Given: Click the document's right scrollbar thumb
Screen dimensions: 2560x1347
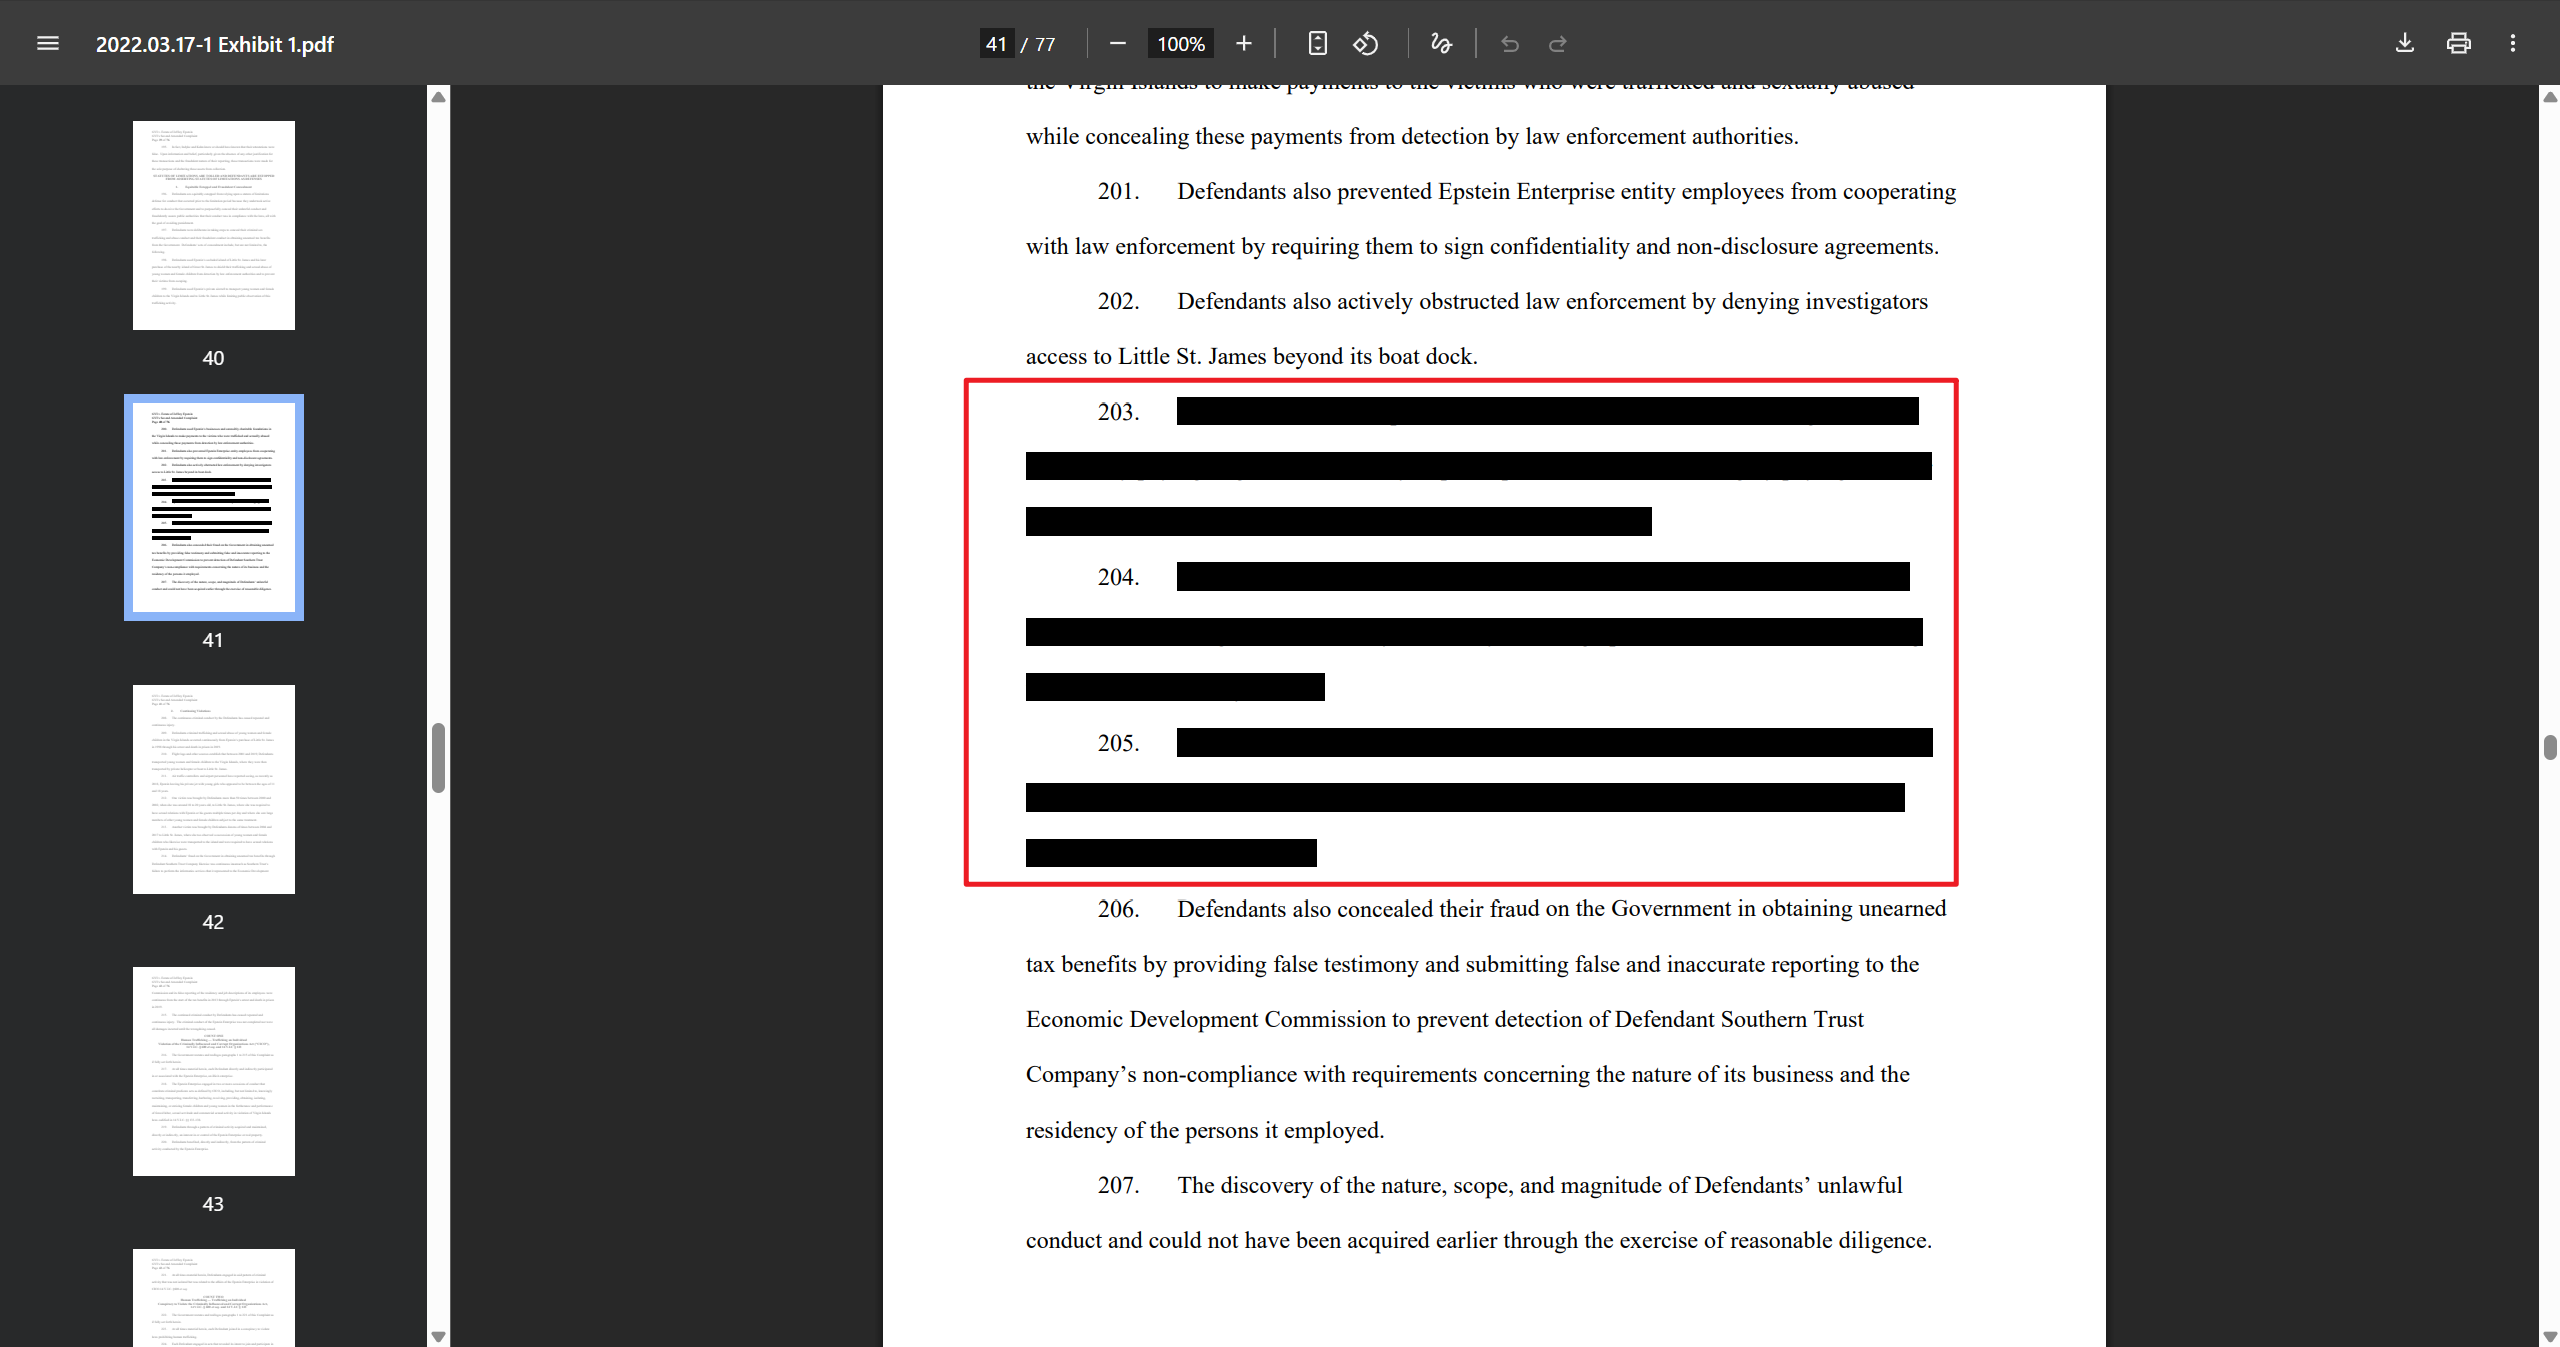Looking at the screenshot, I should (x=2549, y=747).
